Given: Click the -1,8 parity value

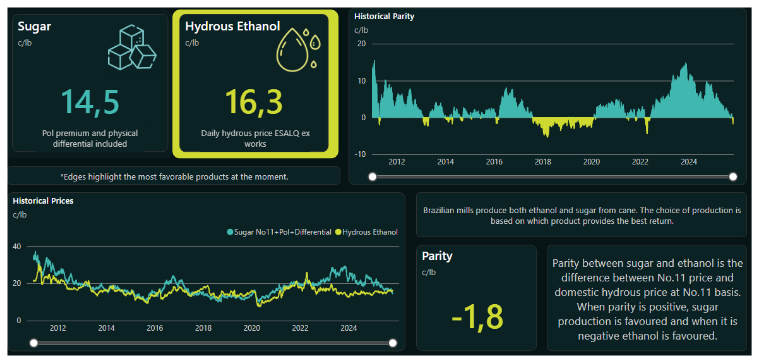Looking at the screenshot, I should (x=477, y=316).
